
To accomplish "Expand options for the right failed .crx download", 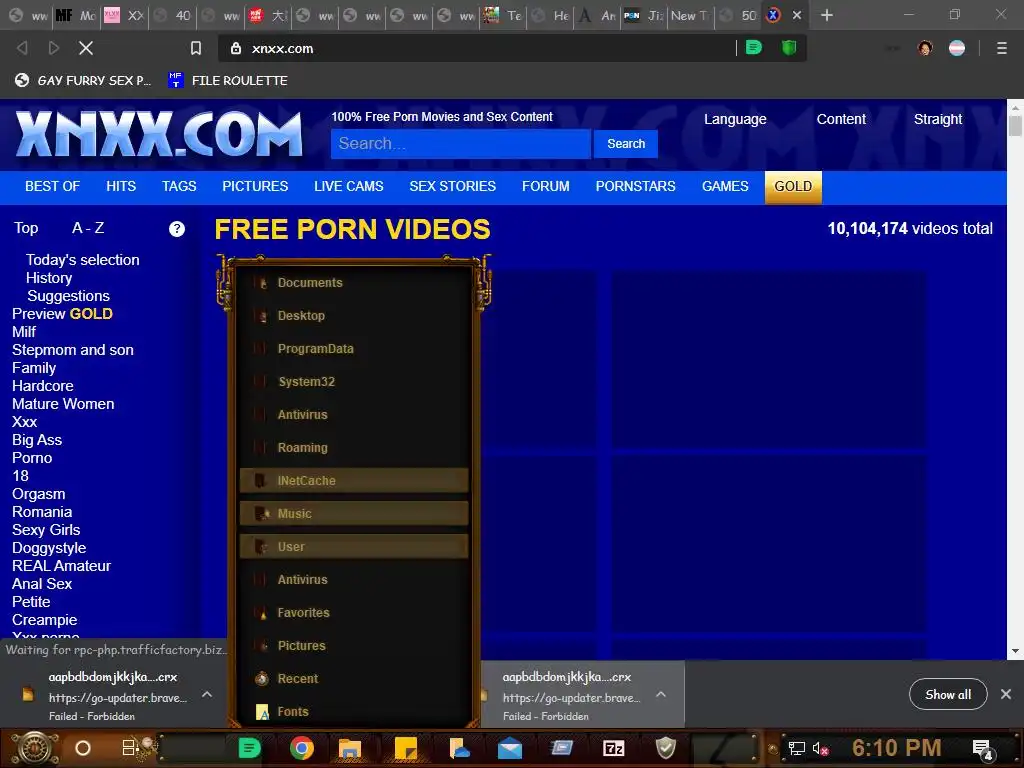I will coord(661,695).
